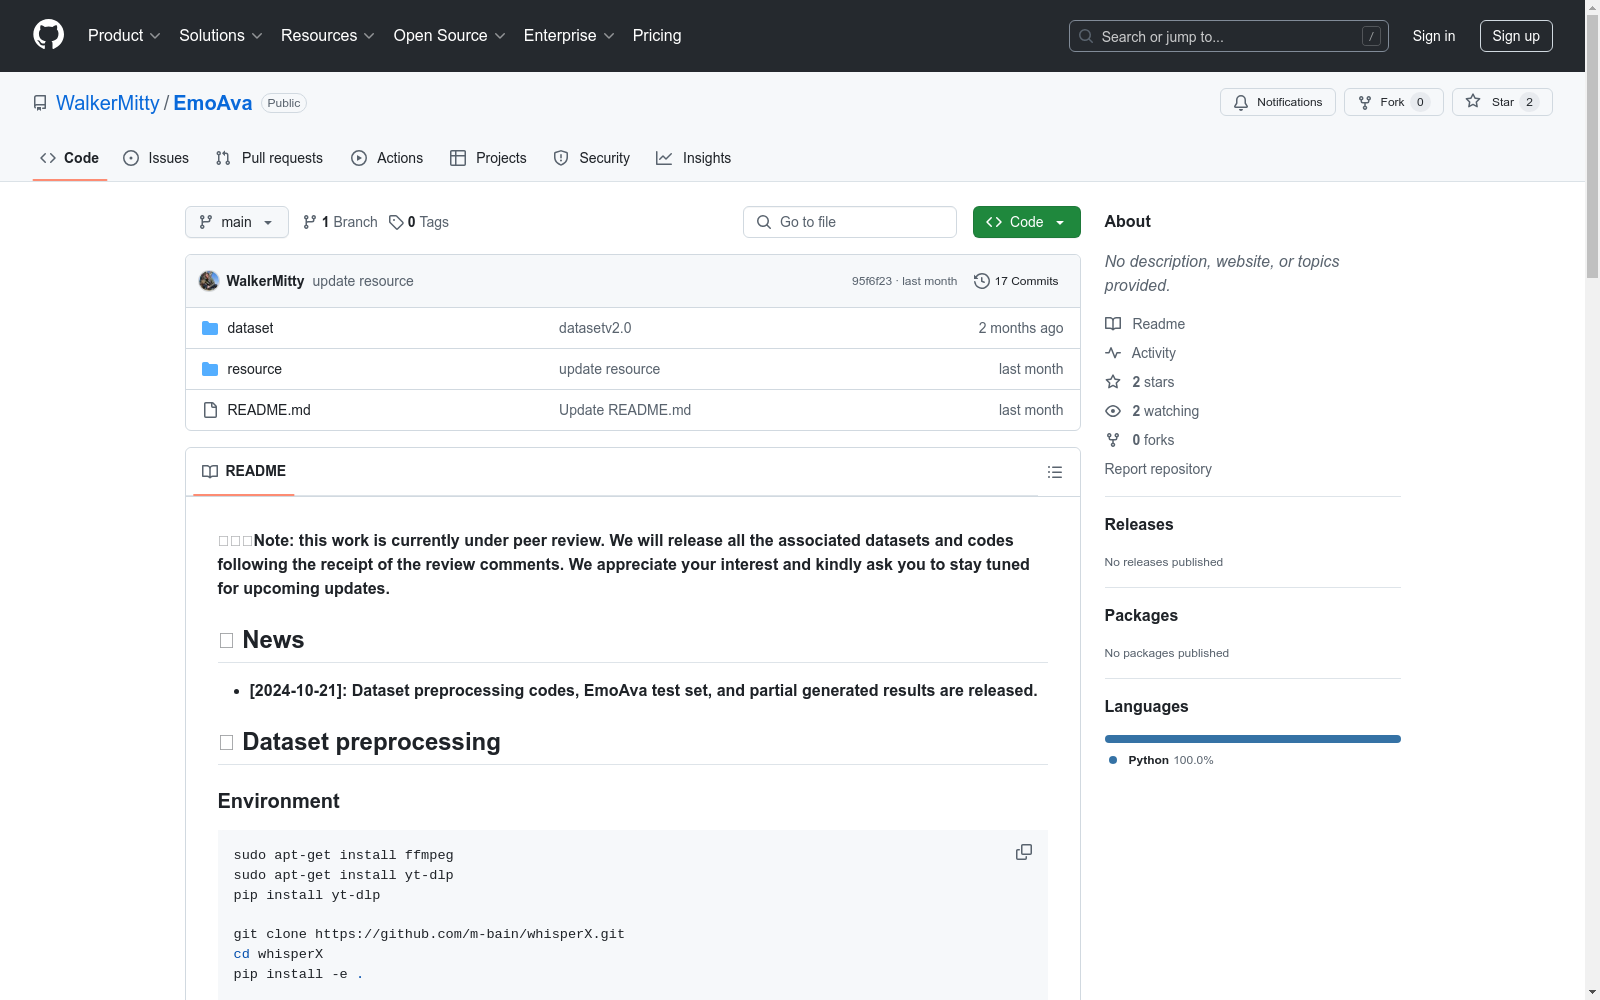
Task: Click the Fork icon
Action: (x=1365, y=102)
